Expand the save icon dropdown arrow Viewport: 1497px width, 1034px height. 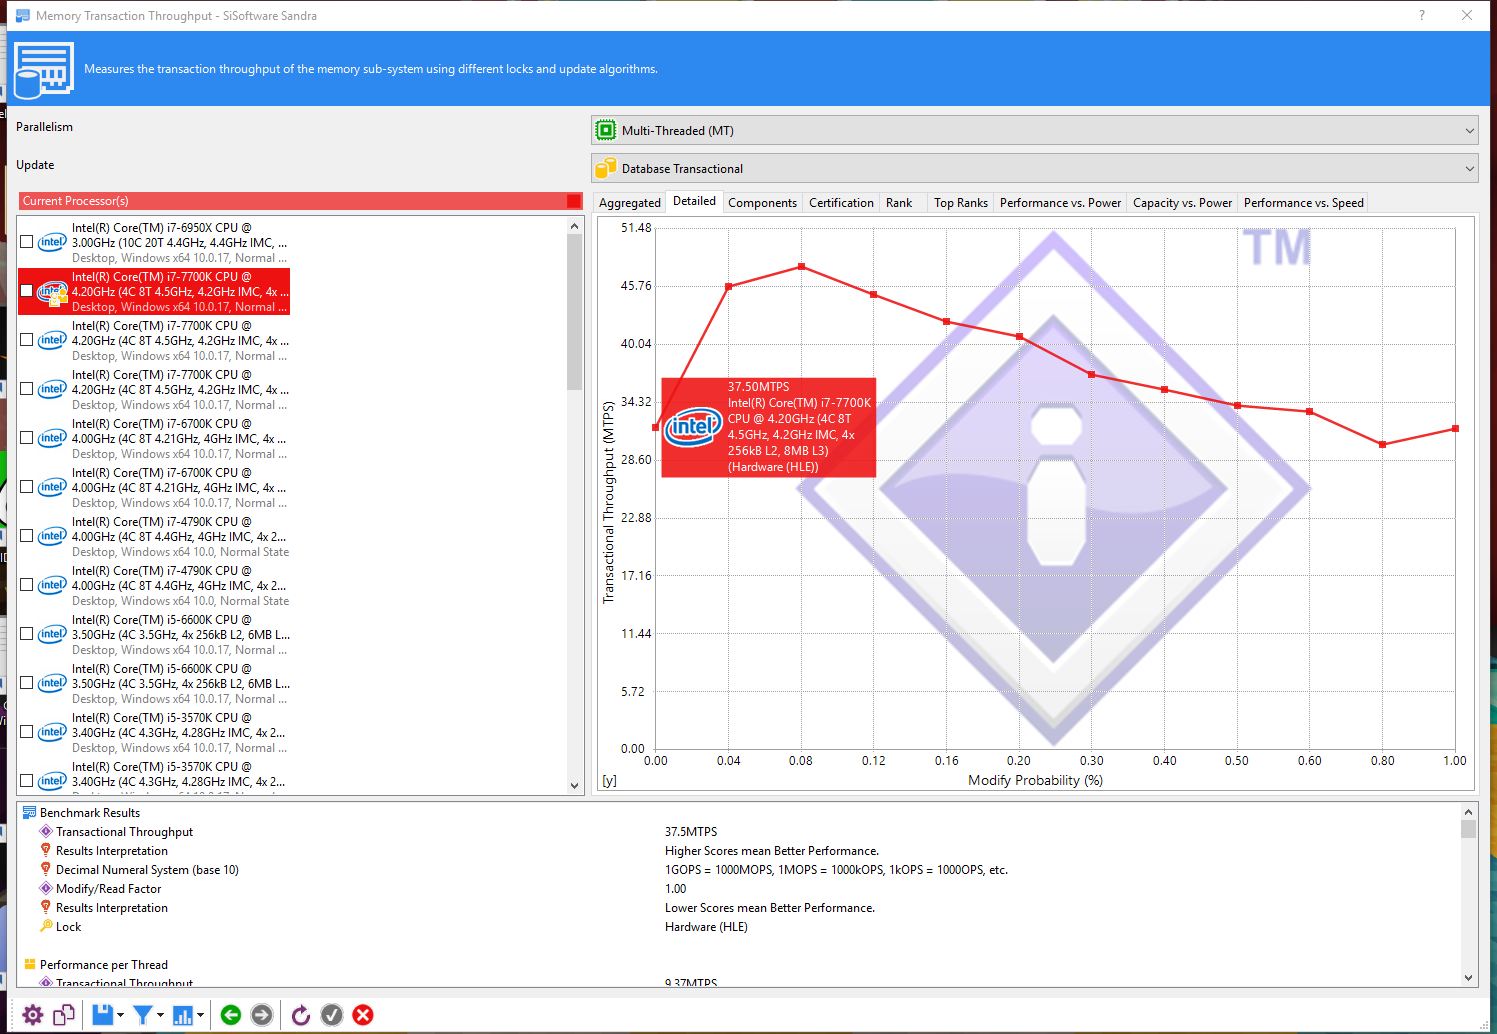tap(121, 1015)
